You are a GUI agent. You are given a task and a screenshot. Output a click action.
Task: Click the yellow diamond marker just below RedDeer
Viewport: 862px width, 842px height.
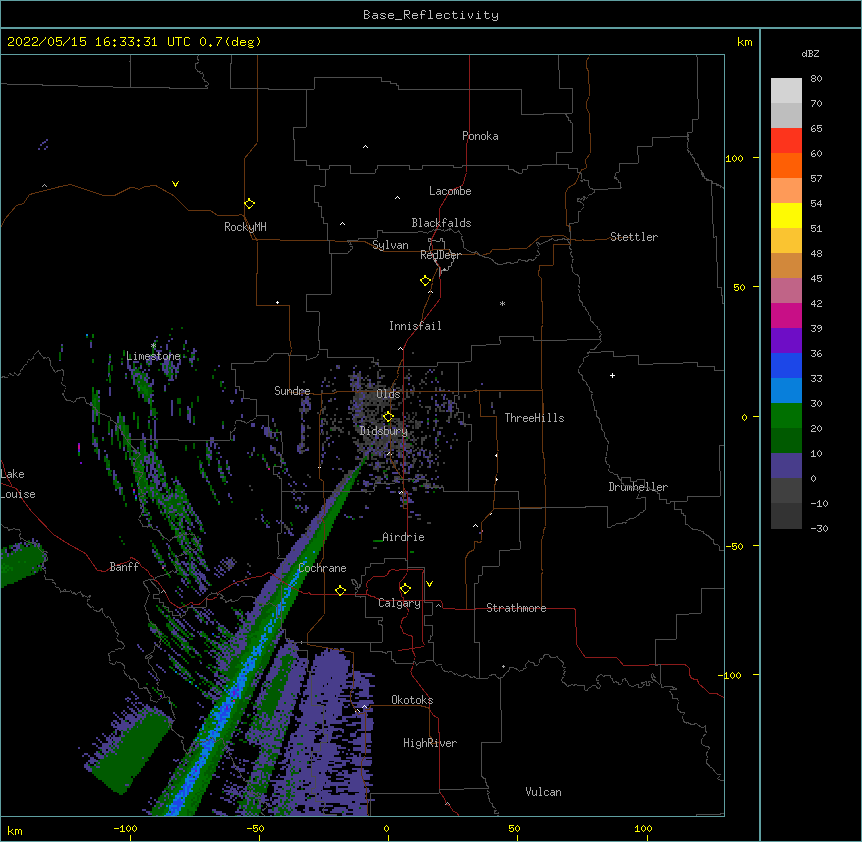click(x=425, y=280)
